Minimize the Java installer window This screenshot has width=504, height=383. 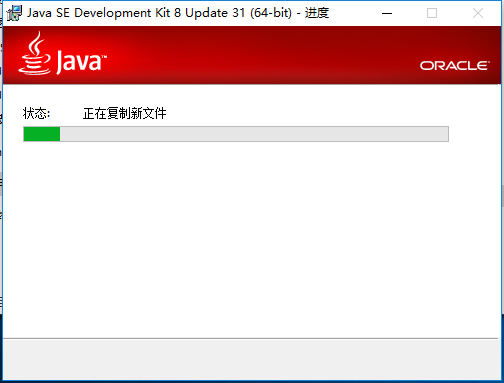387,13
